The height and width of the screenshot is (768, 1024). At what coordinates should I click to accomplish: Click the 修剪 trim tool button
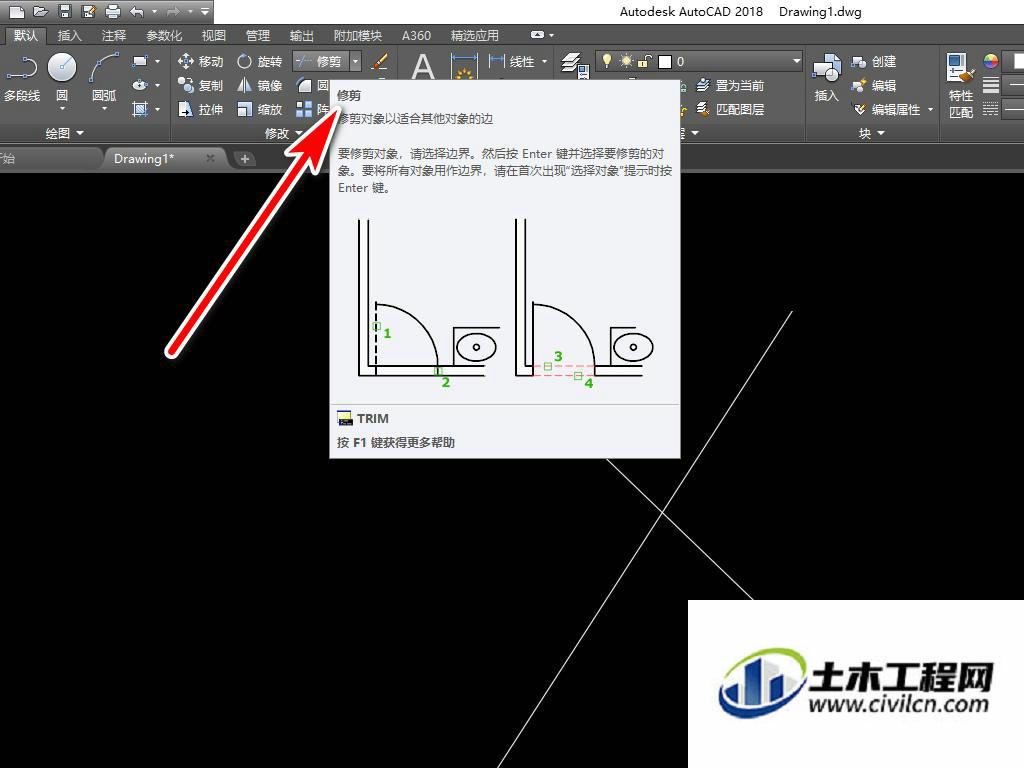click(x=321, y=61)
